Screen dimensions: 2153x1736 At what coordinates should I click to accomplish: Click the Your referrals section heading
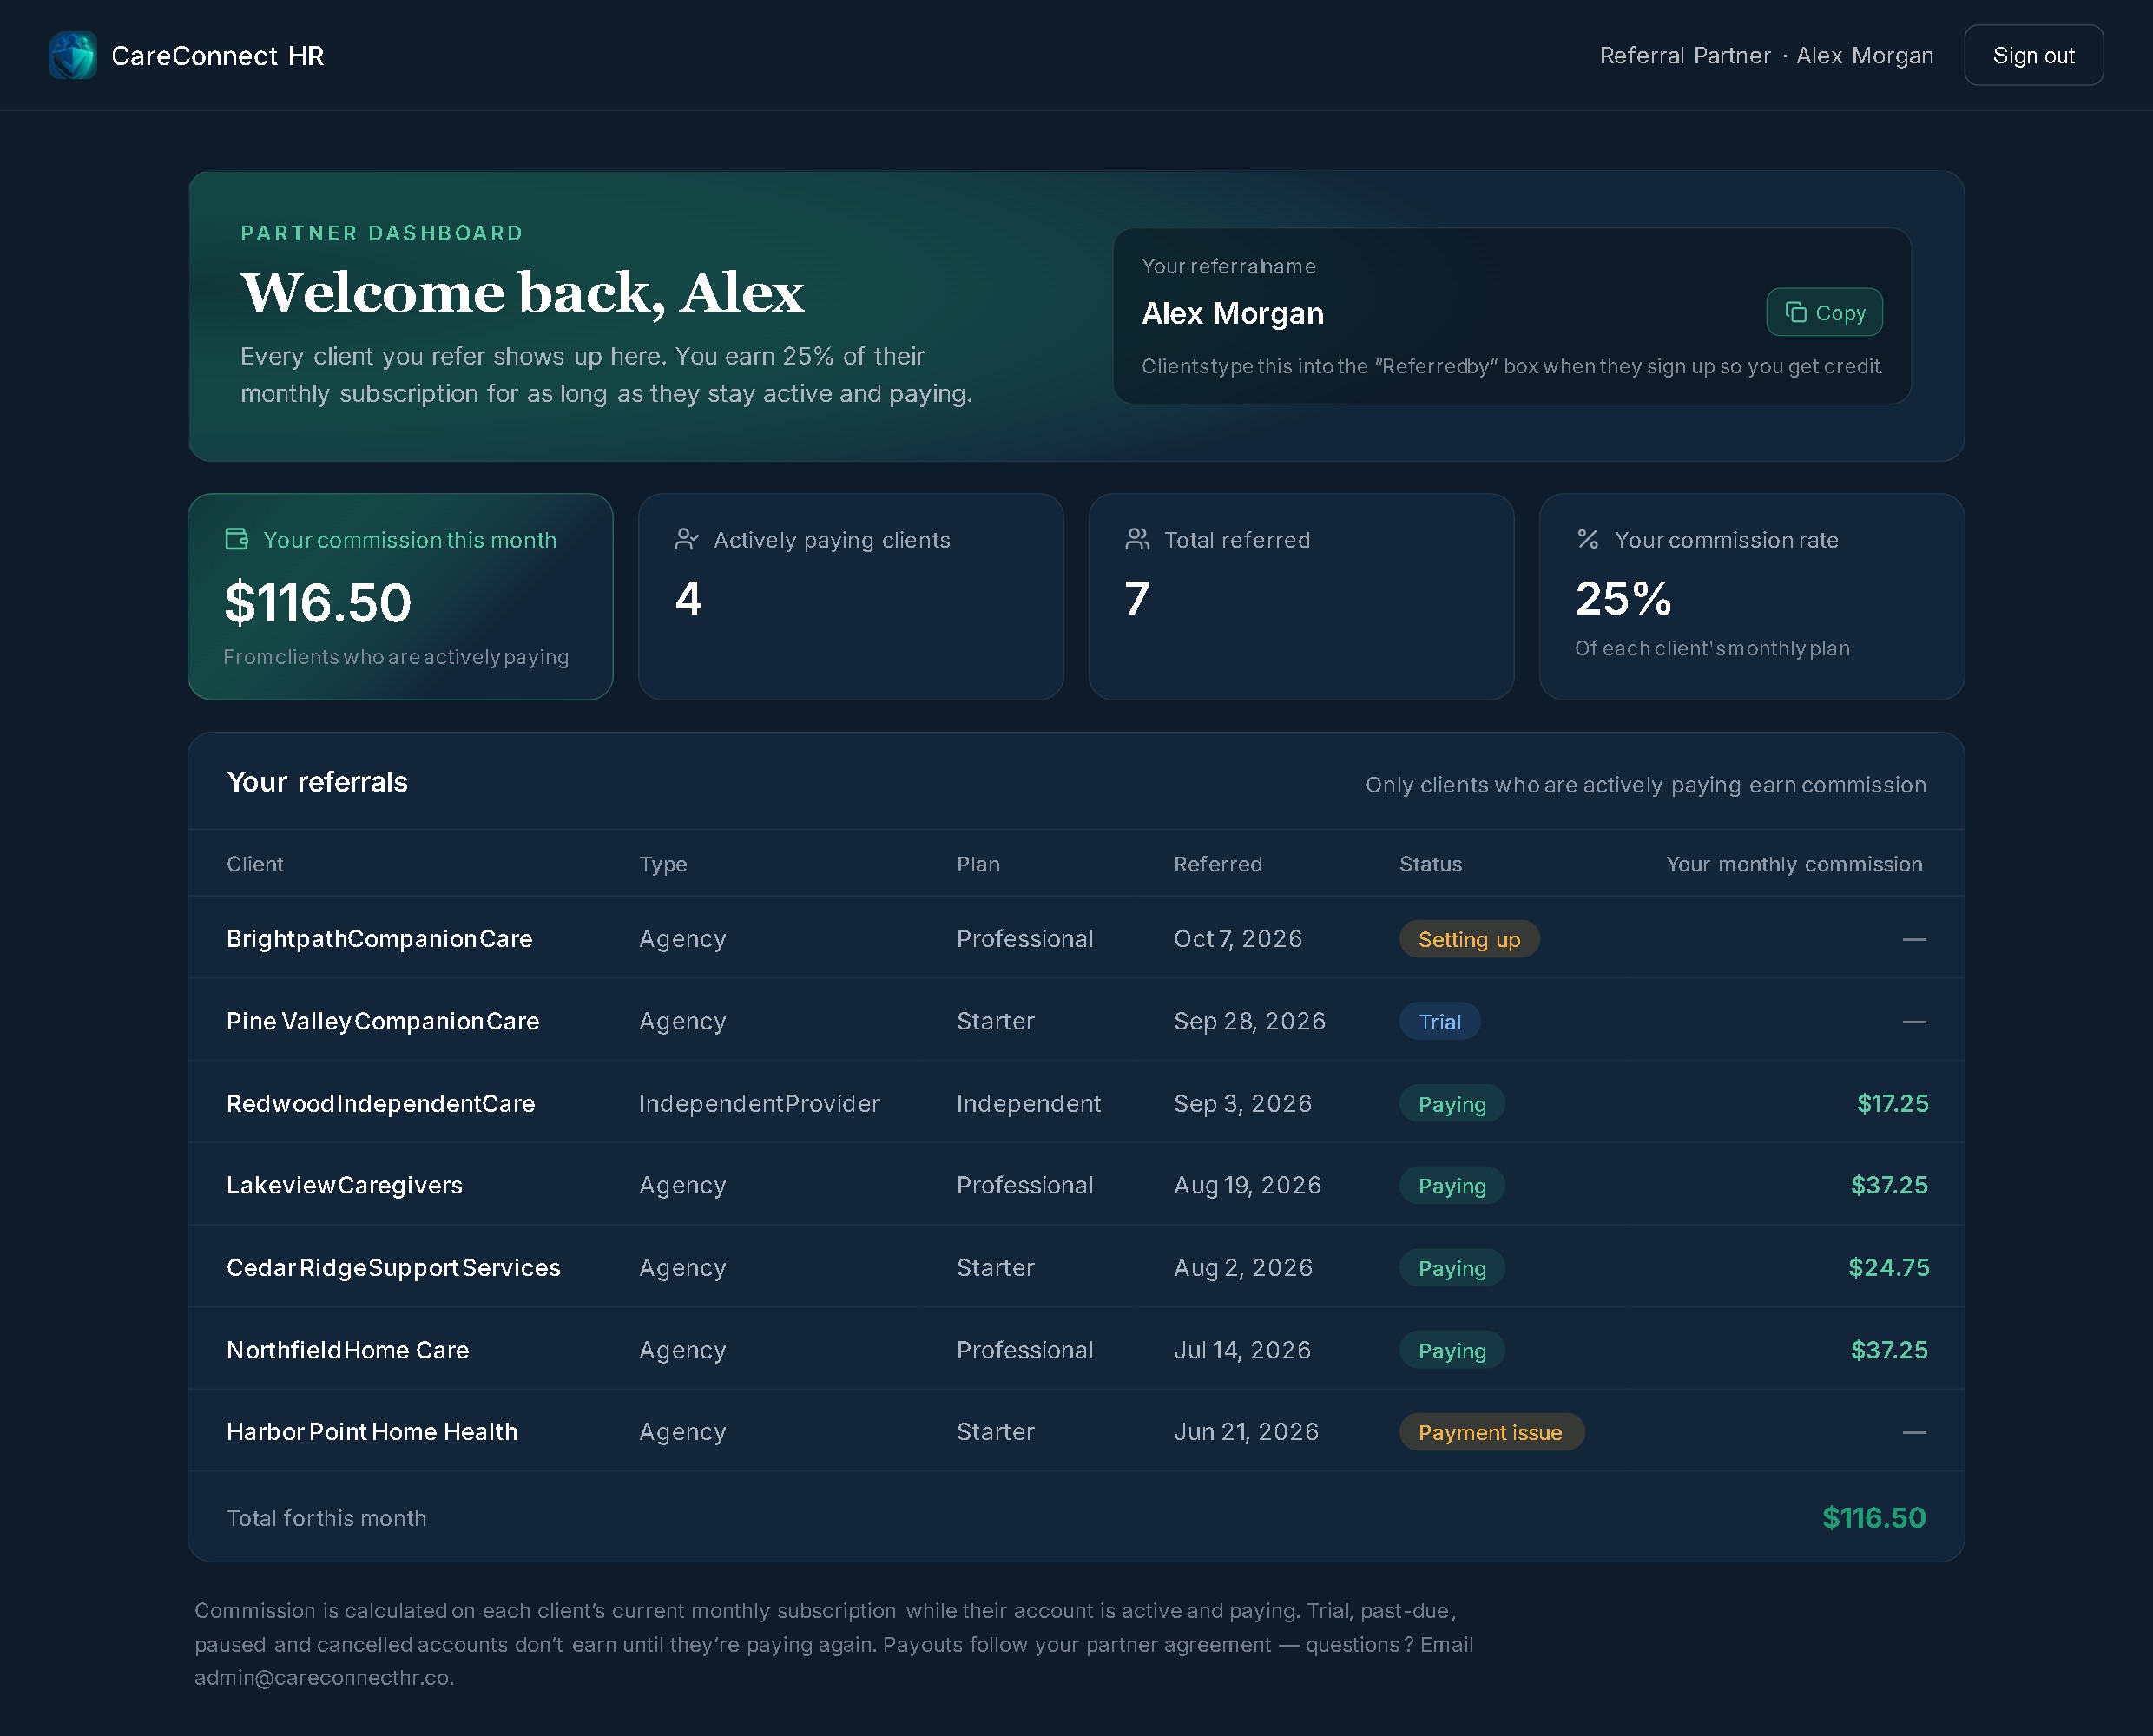pyautogui.click(x=317, y=781)
